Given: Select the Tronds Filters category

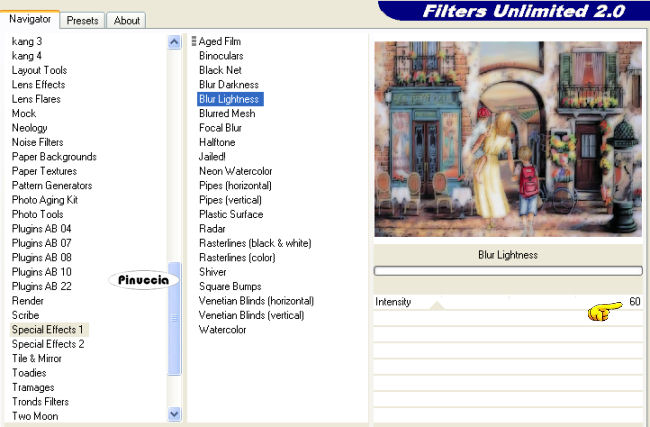Looking at the screenshot, I should click(40, 402).
